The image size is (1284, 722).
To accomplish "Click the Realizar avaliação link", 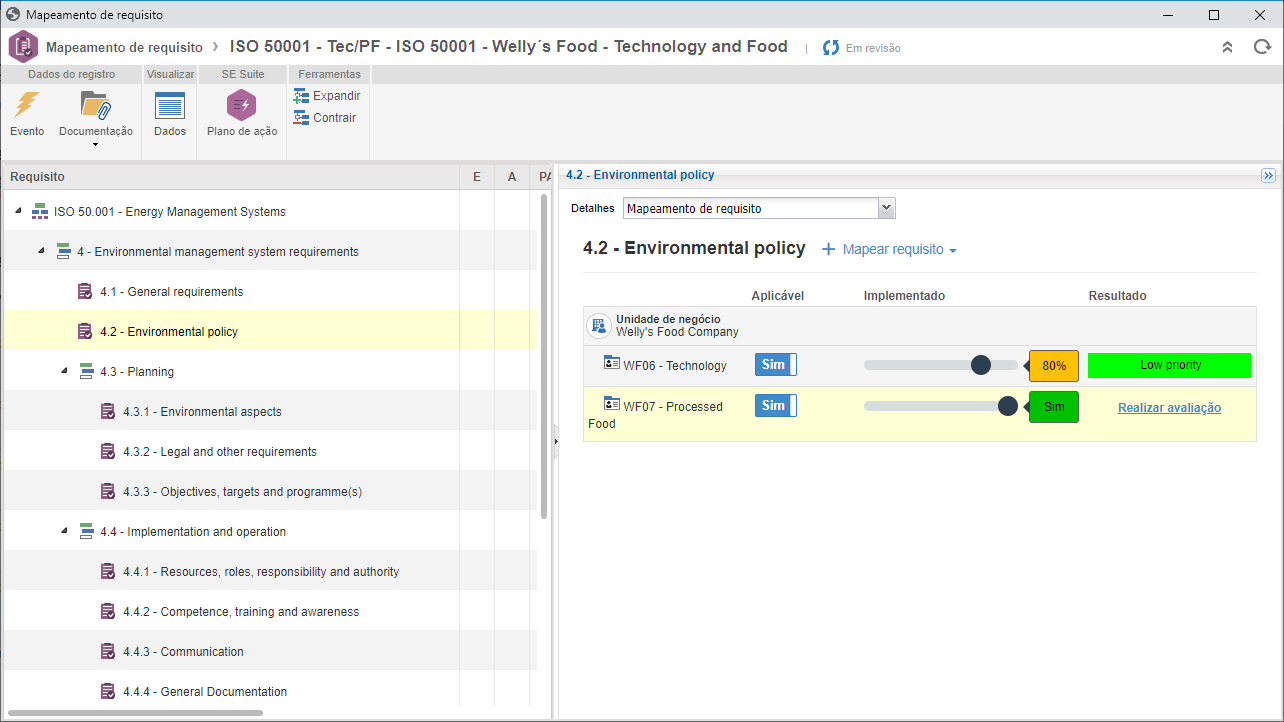I will coord(1169,407).
